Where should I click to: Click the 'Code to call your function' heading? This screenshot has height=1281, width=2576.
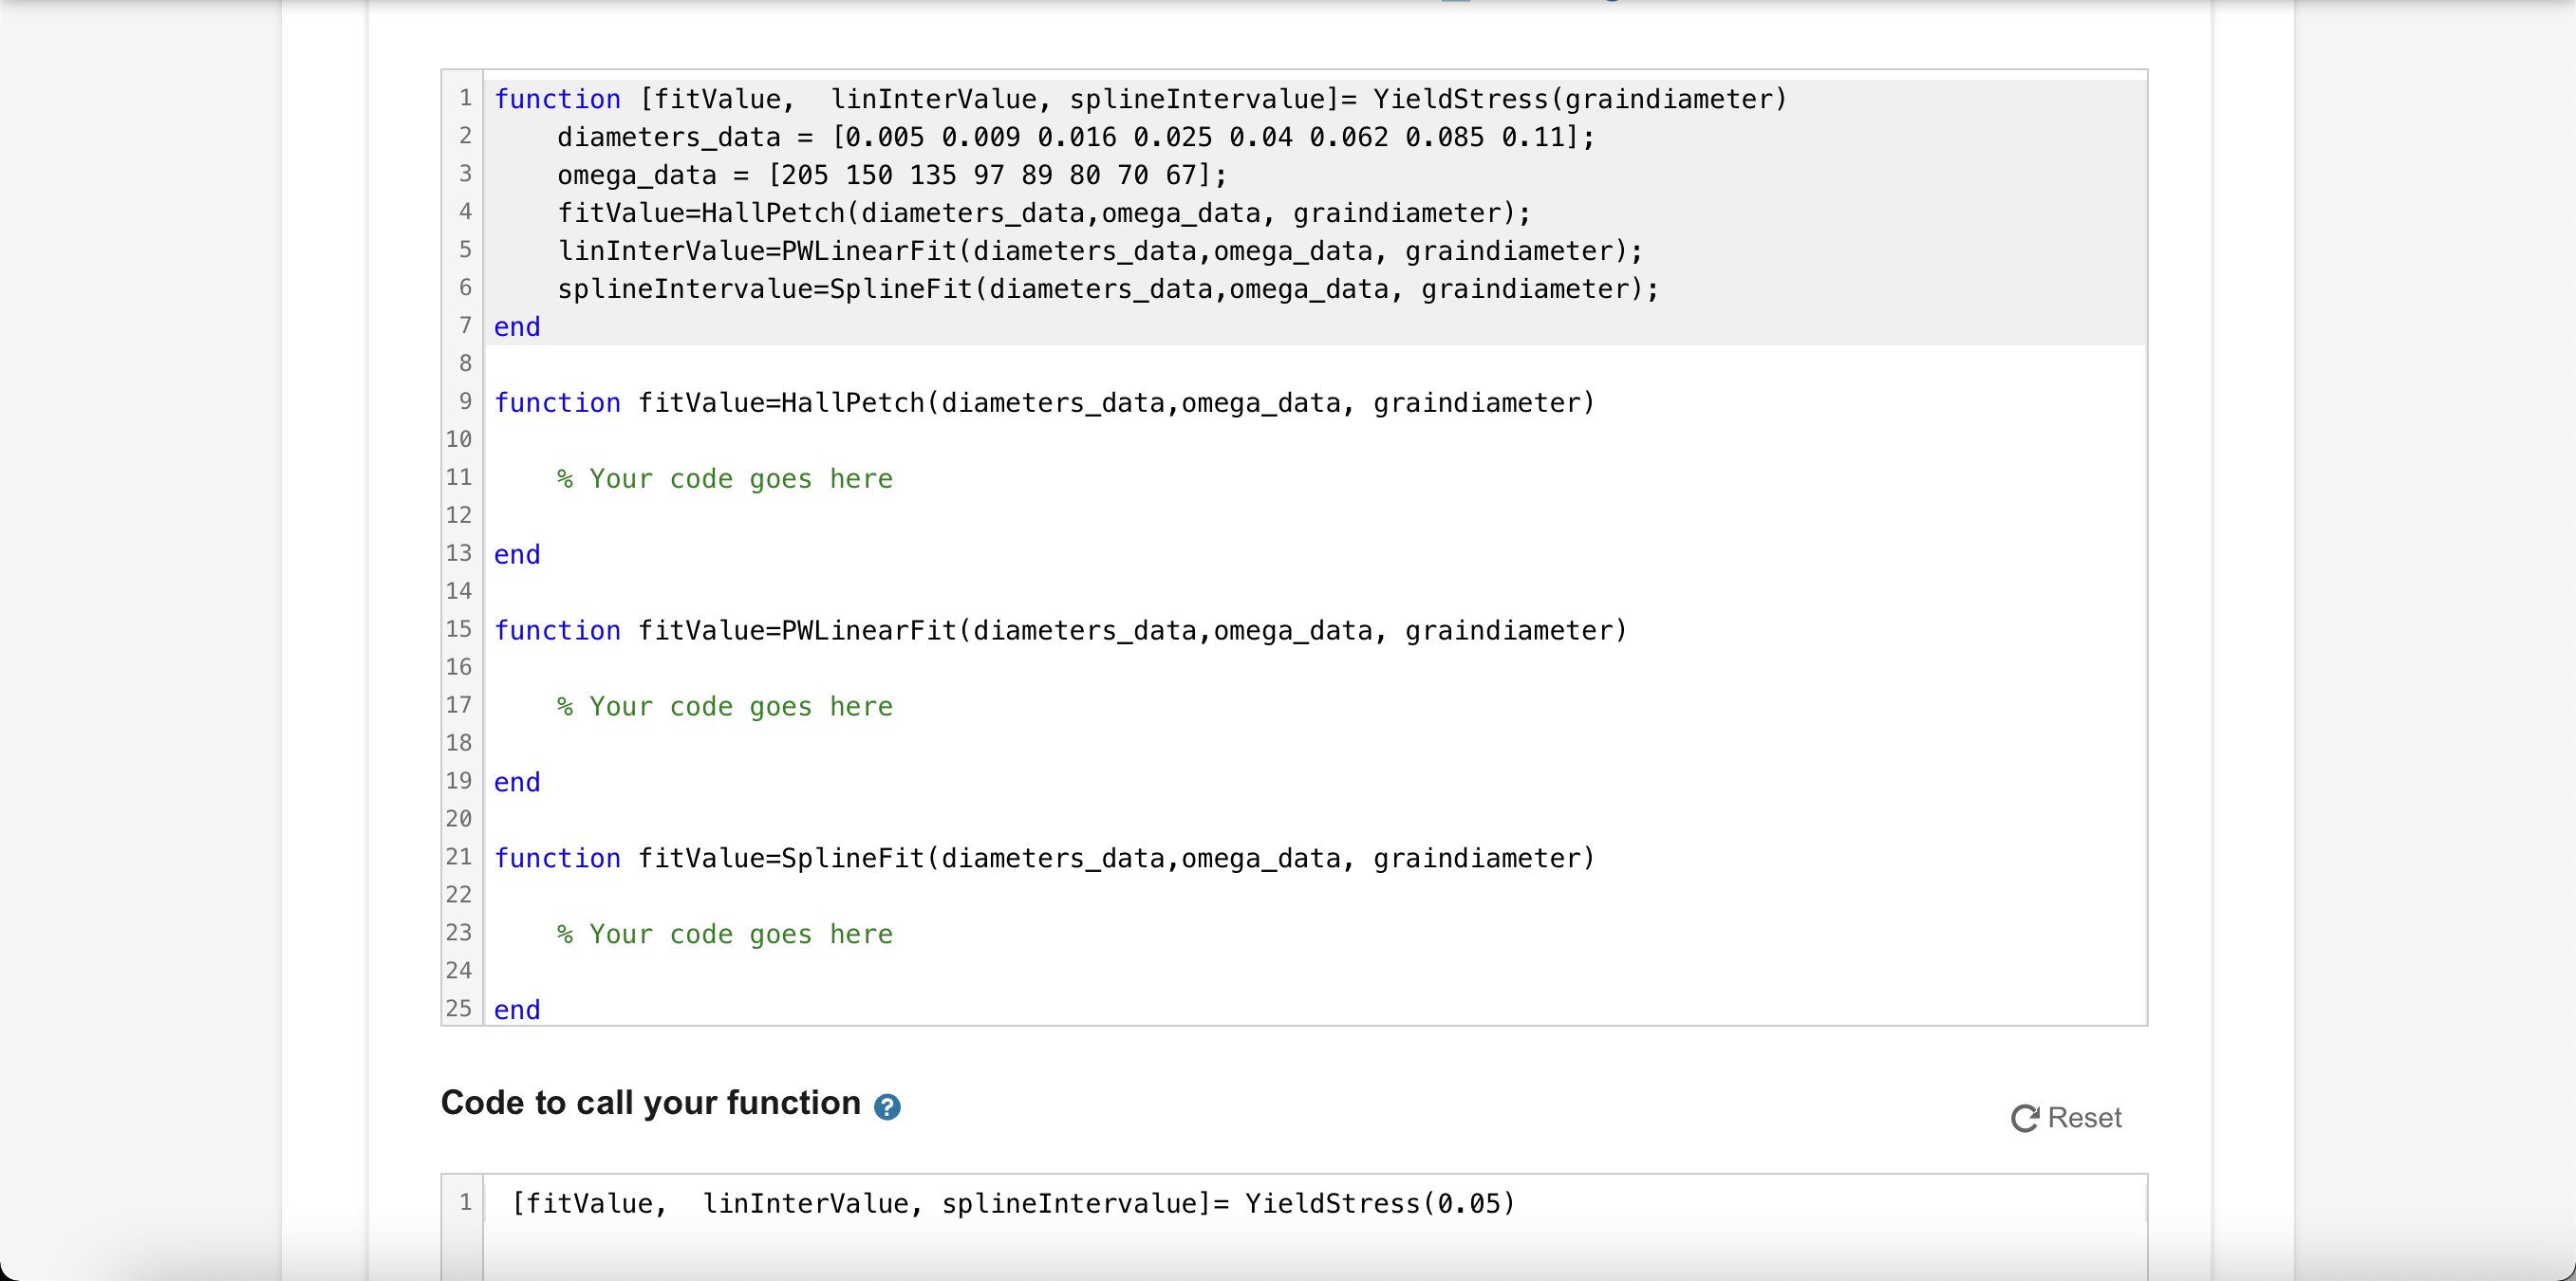[650, 1102]
